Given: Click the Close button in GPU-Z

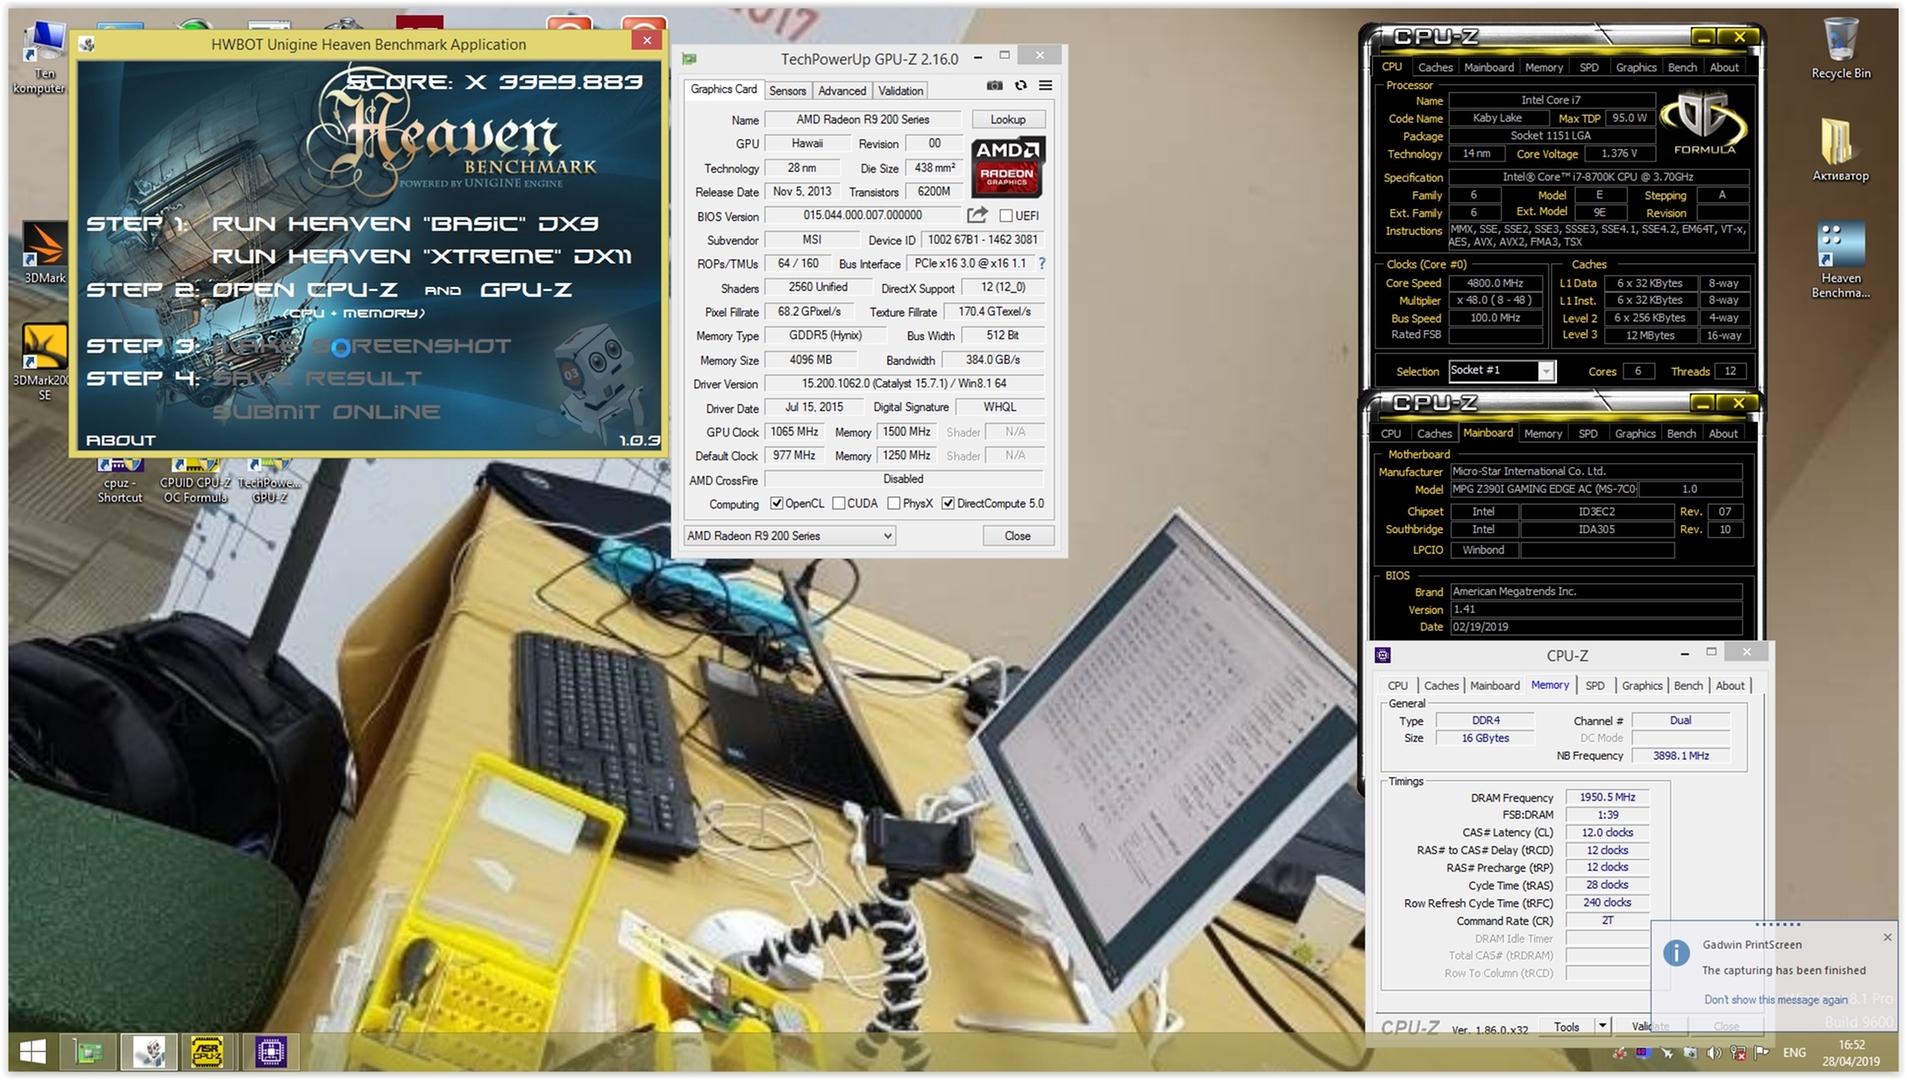Looking at the screenshot, I should [1017, 536].
